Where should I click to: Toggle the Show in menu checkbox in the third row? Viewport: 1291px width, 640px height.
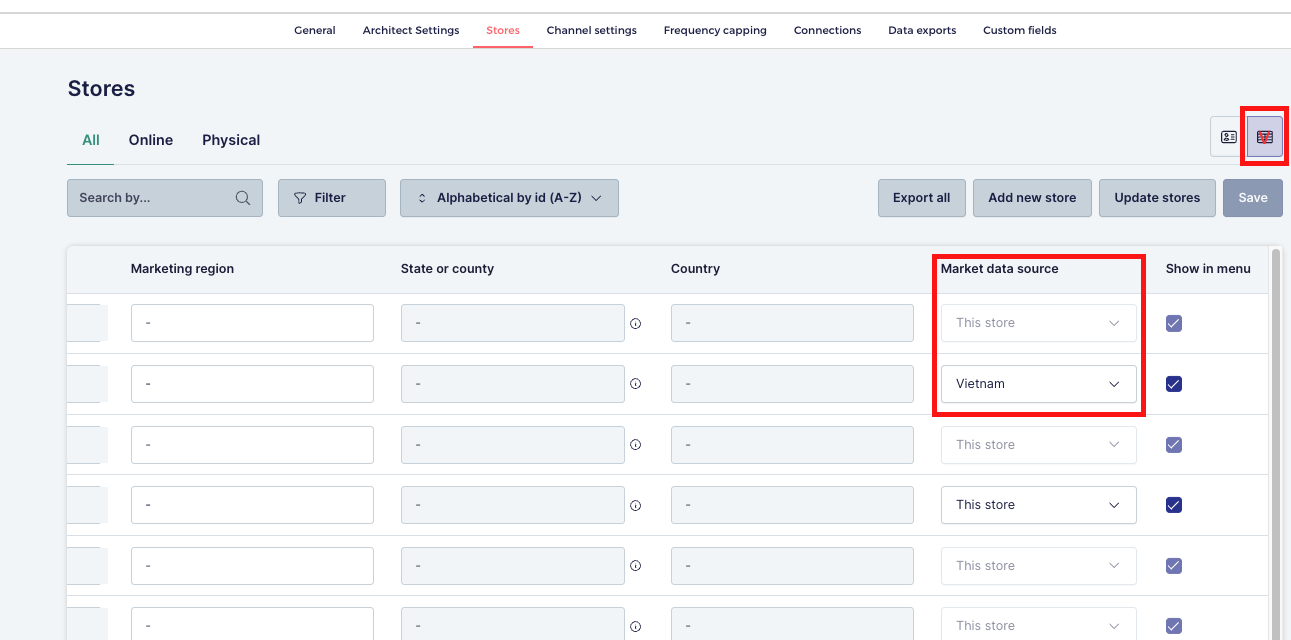click(x=1174, y=445)
